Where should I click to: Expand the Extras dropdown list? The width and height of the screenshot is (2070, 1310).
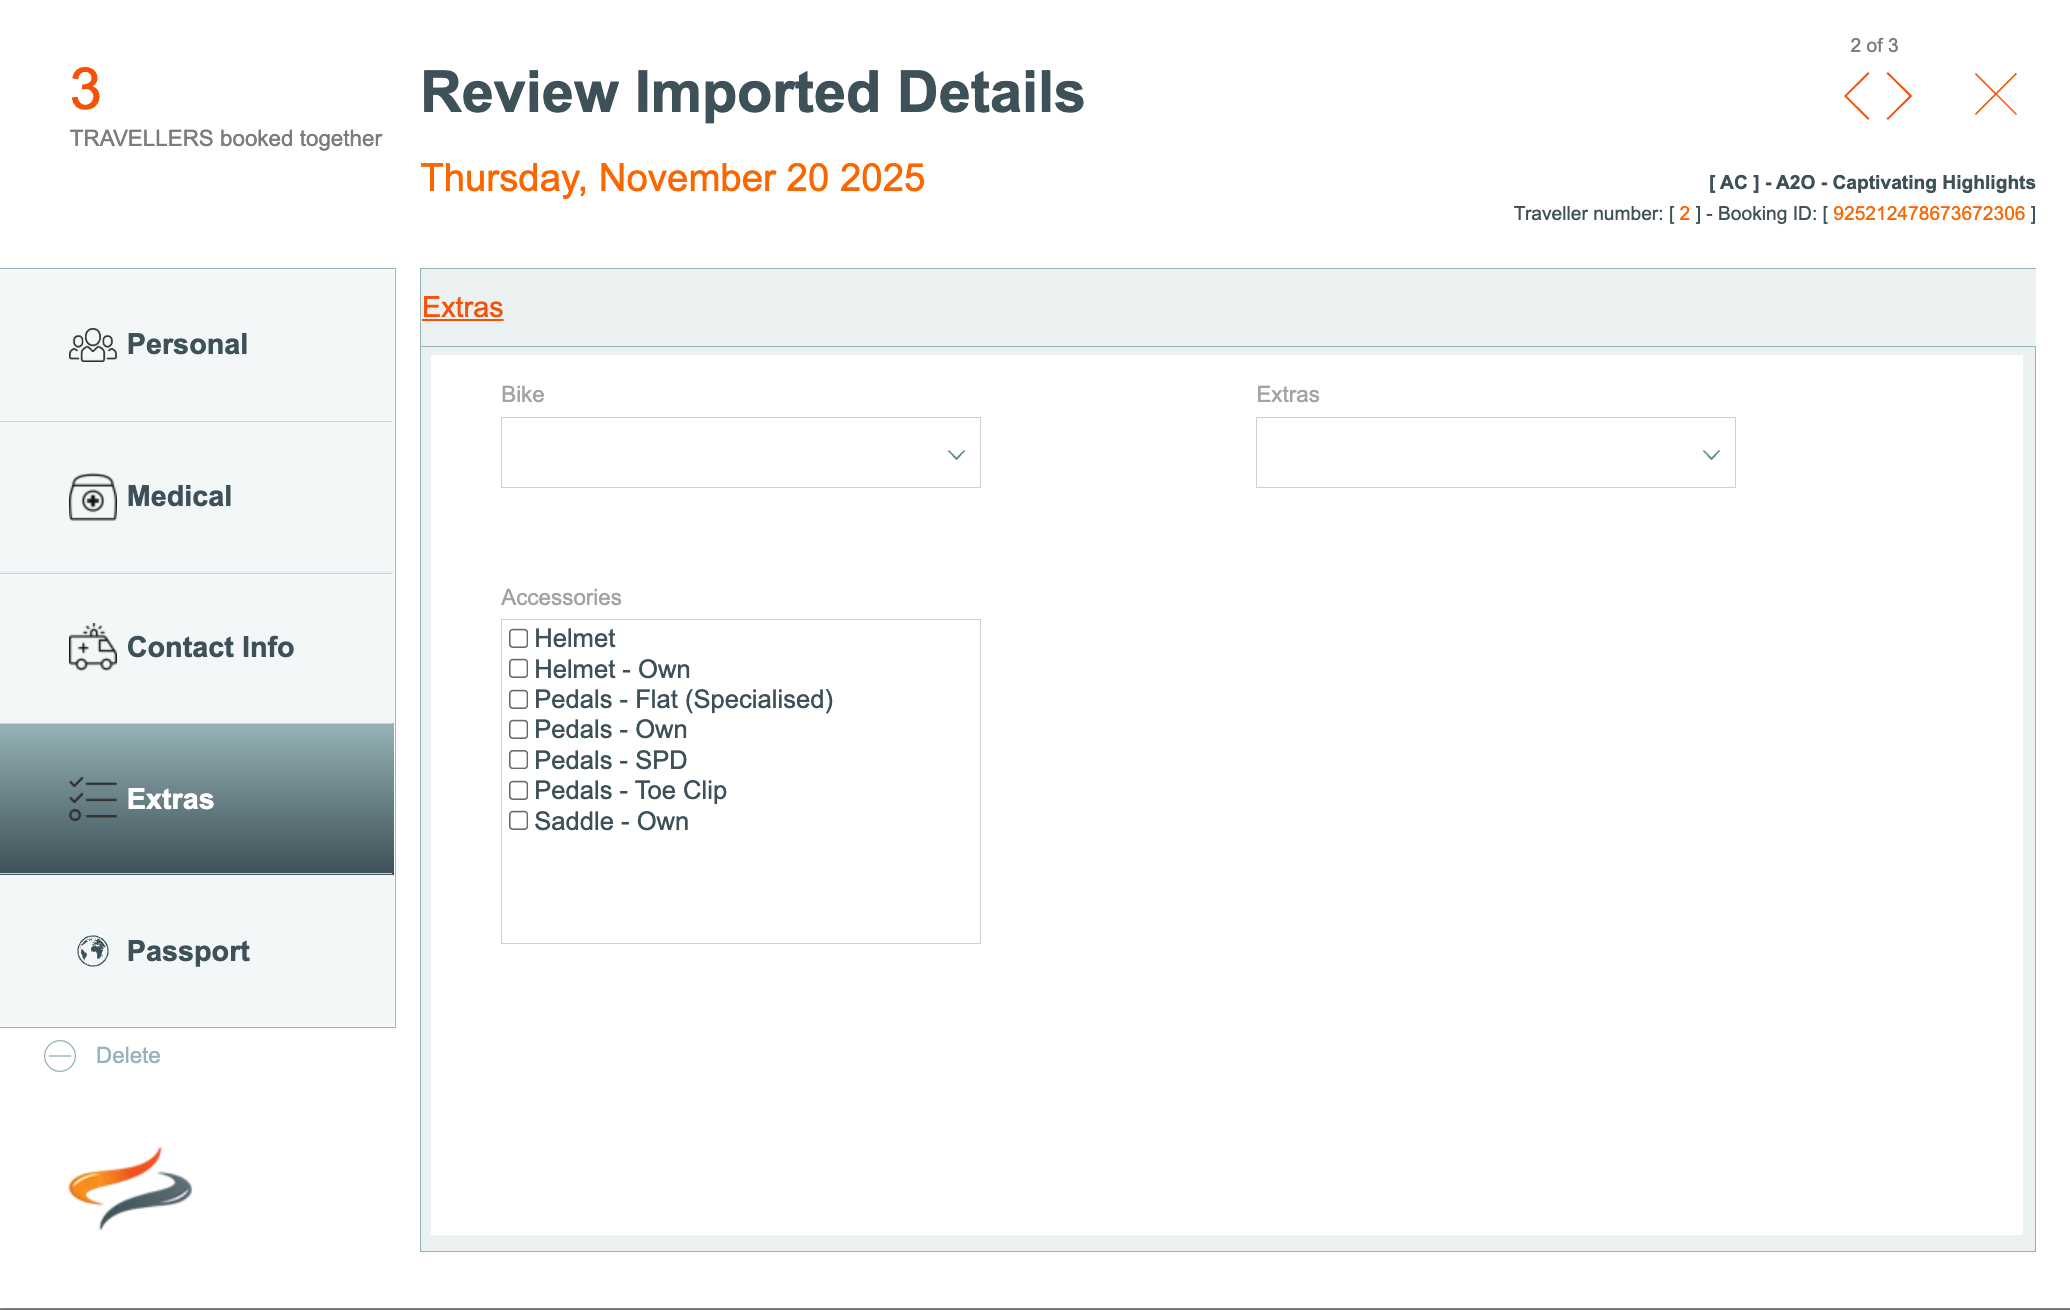[x=1495, y=453]
